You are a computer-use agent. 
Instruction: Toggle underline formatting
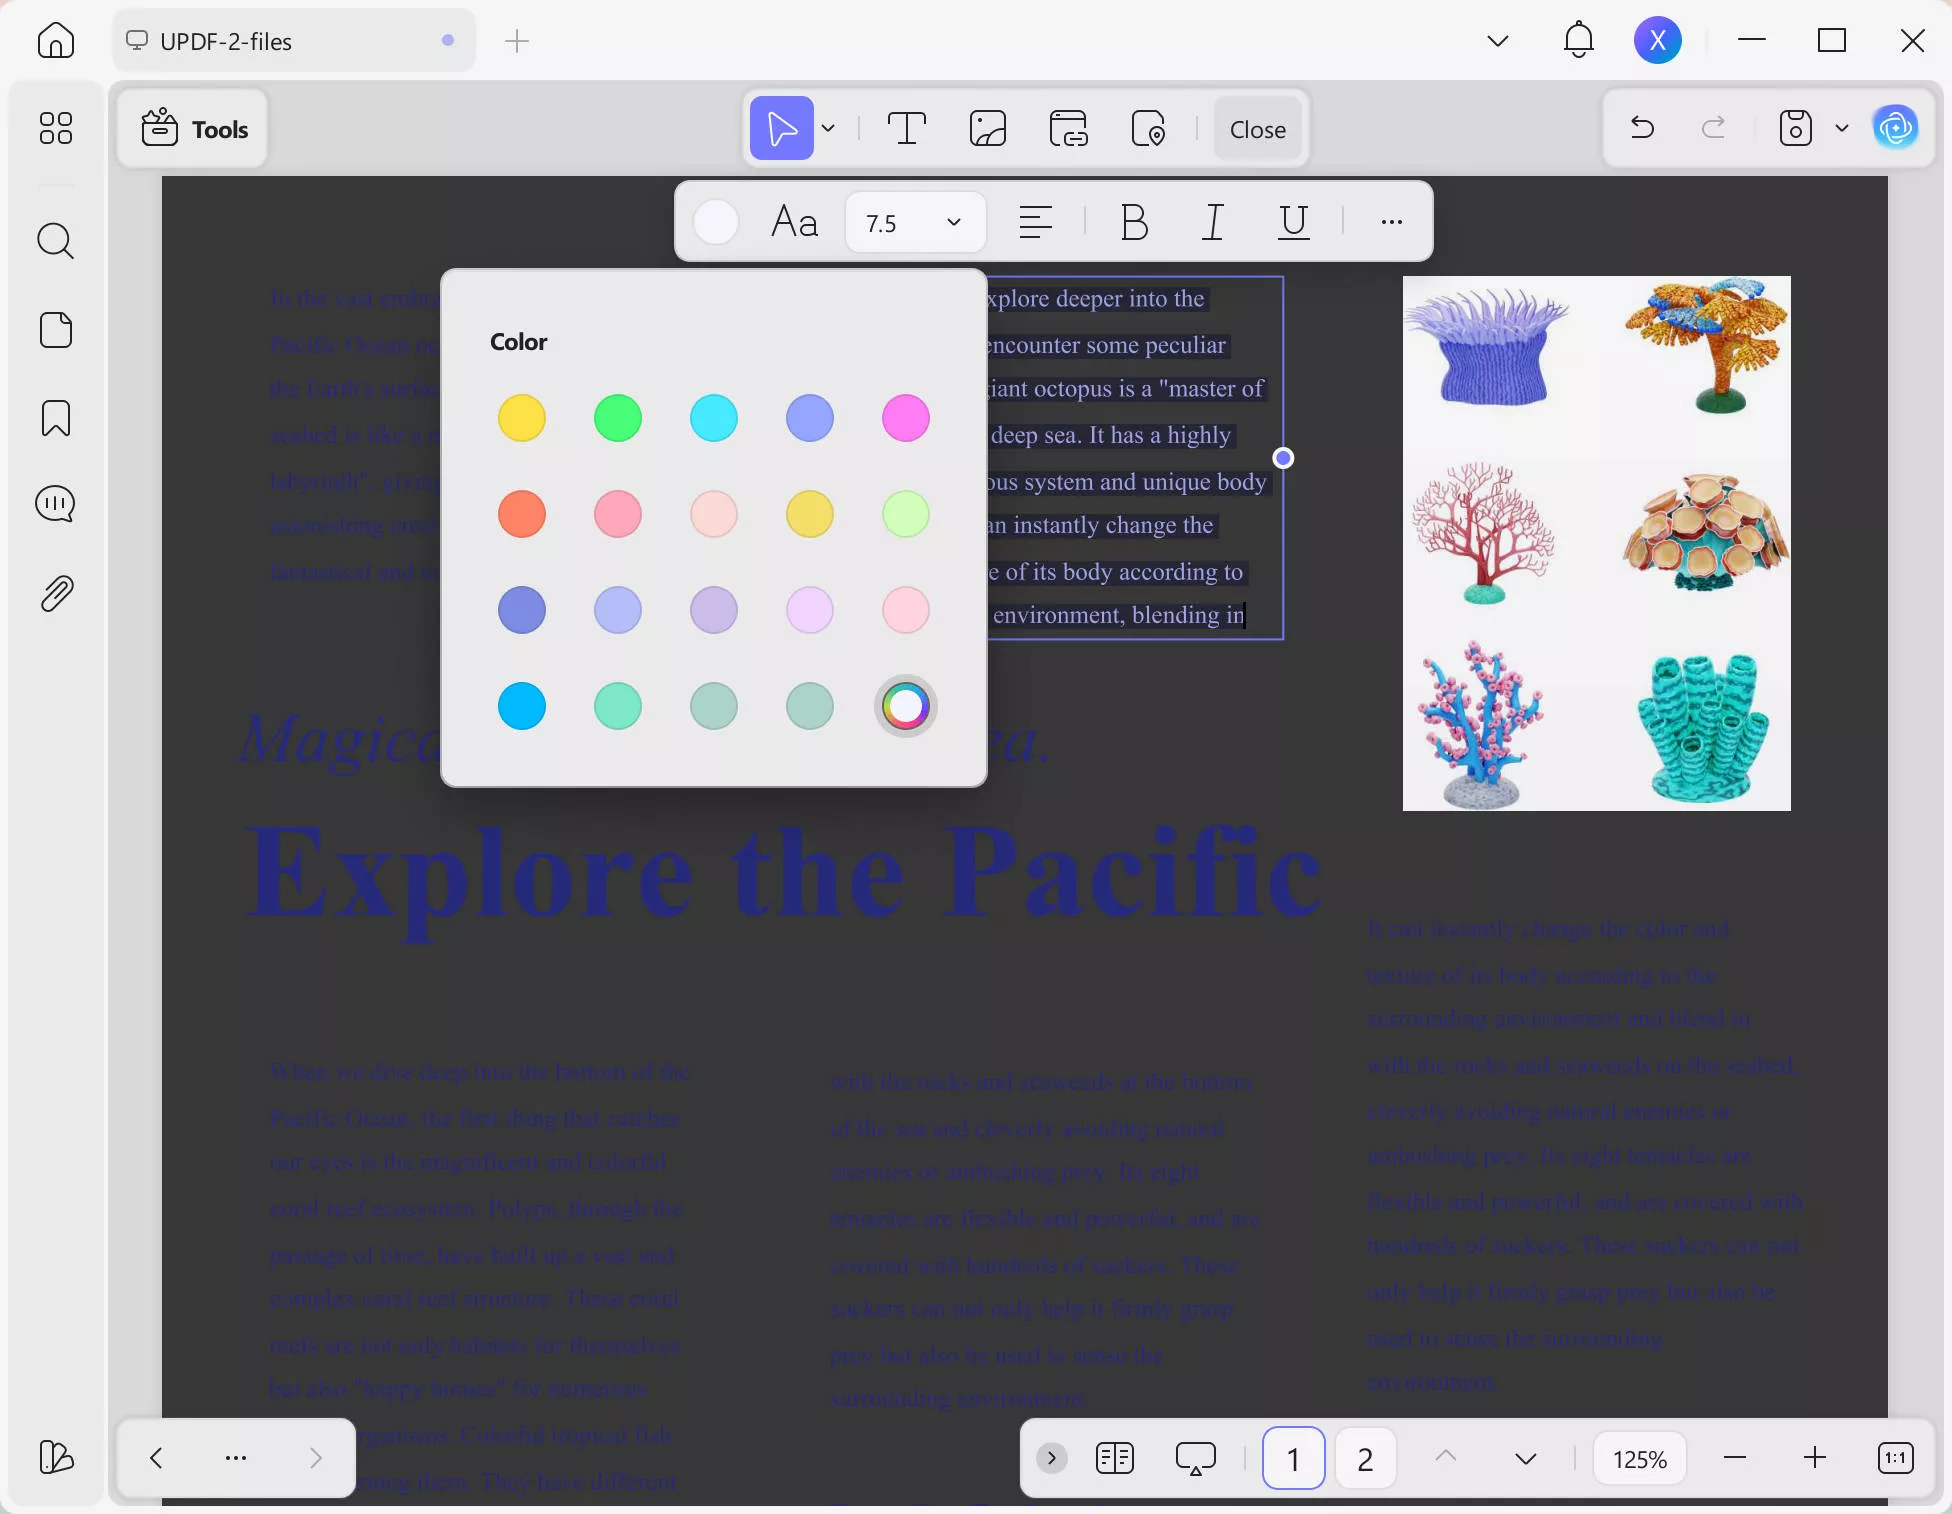coord(1294,222)
